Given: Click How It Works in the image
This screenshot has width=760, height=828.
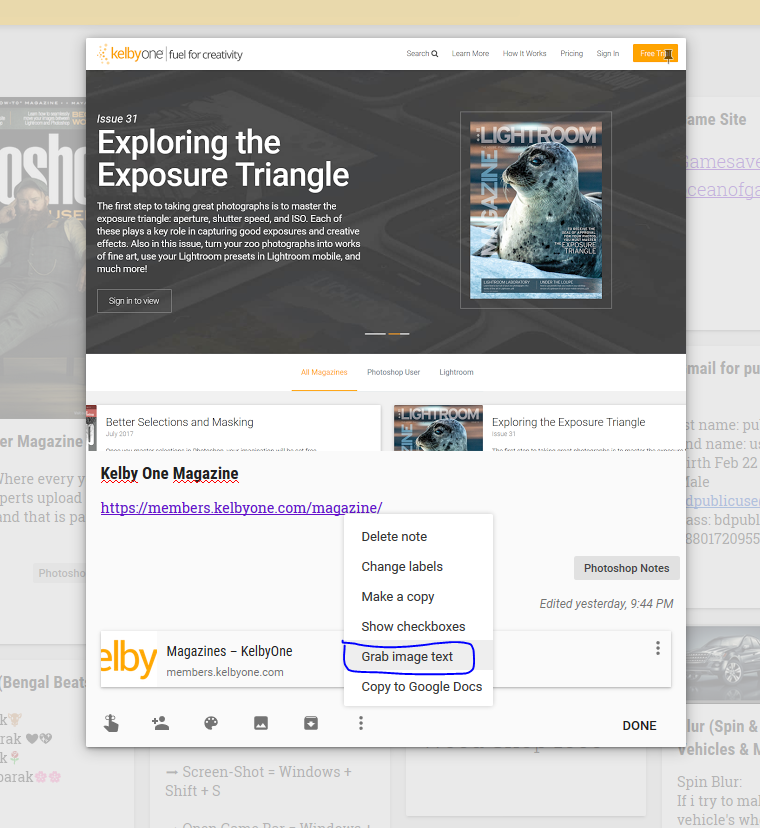Looking at the screenshot, I should 524,54.
